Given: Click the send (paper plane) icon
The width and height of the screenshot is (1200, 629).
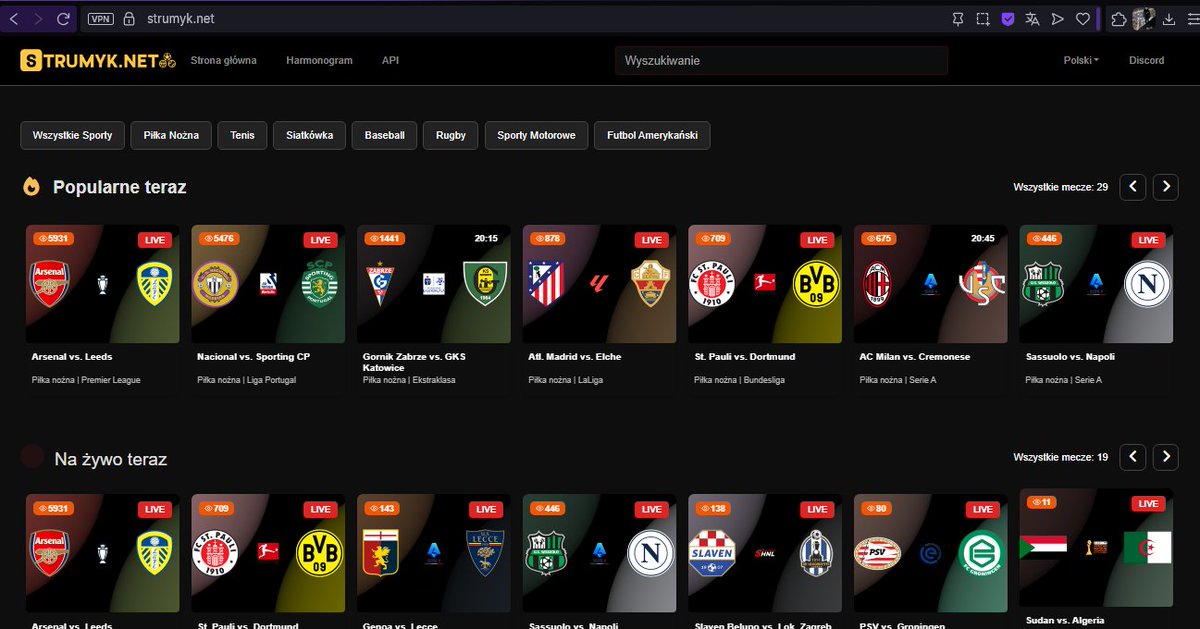Looking at the screenshot, I should pos(1057,18).
